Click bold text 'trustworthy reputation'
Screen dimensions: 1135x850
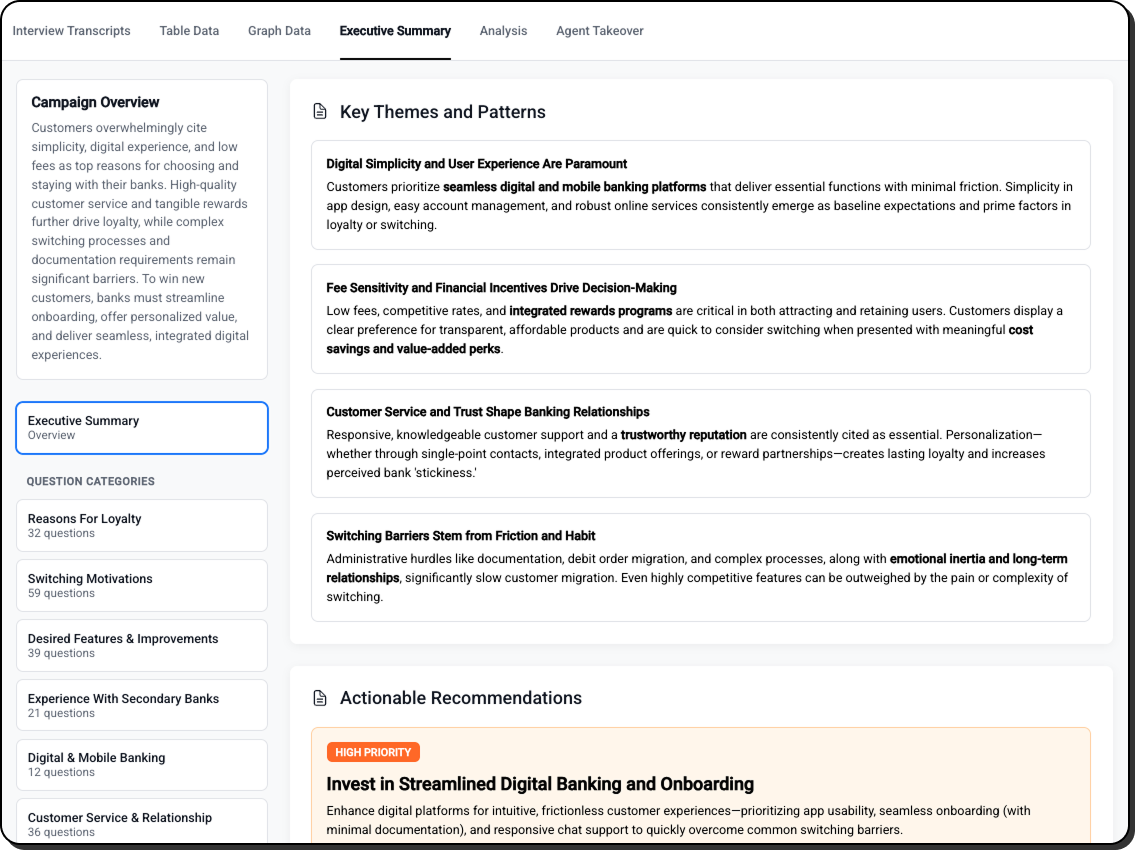683,435
